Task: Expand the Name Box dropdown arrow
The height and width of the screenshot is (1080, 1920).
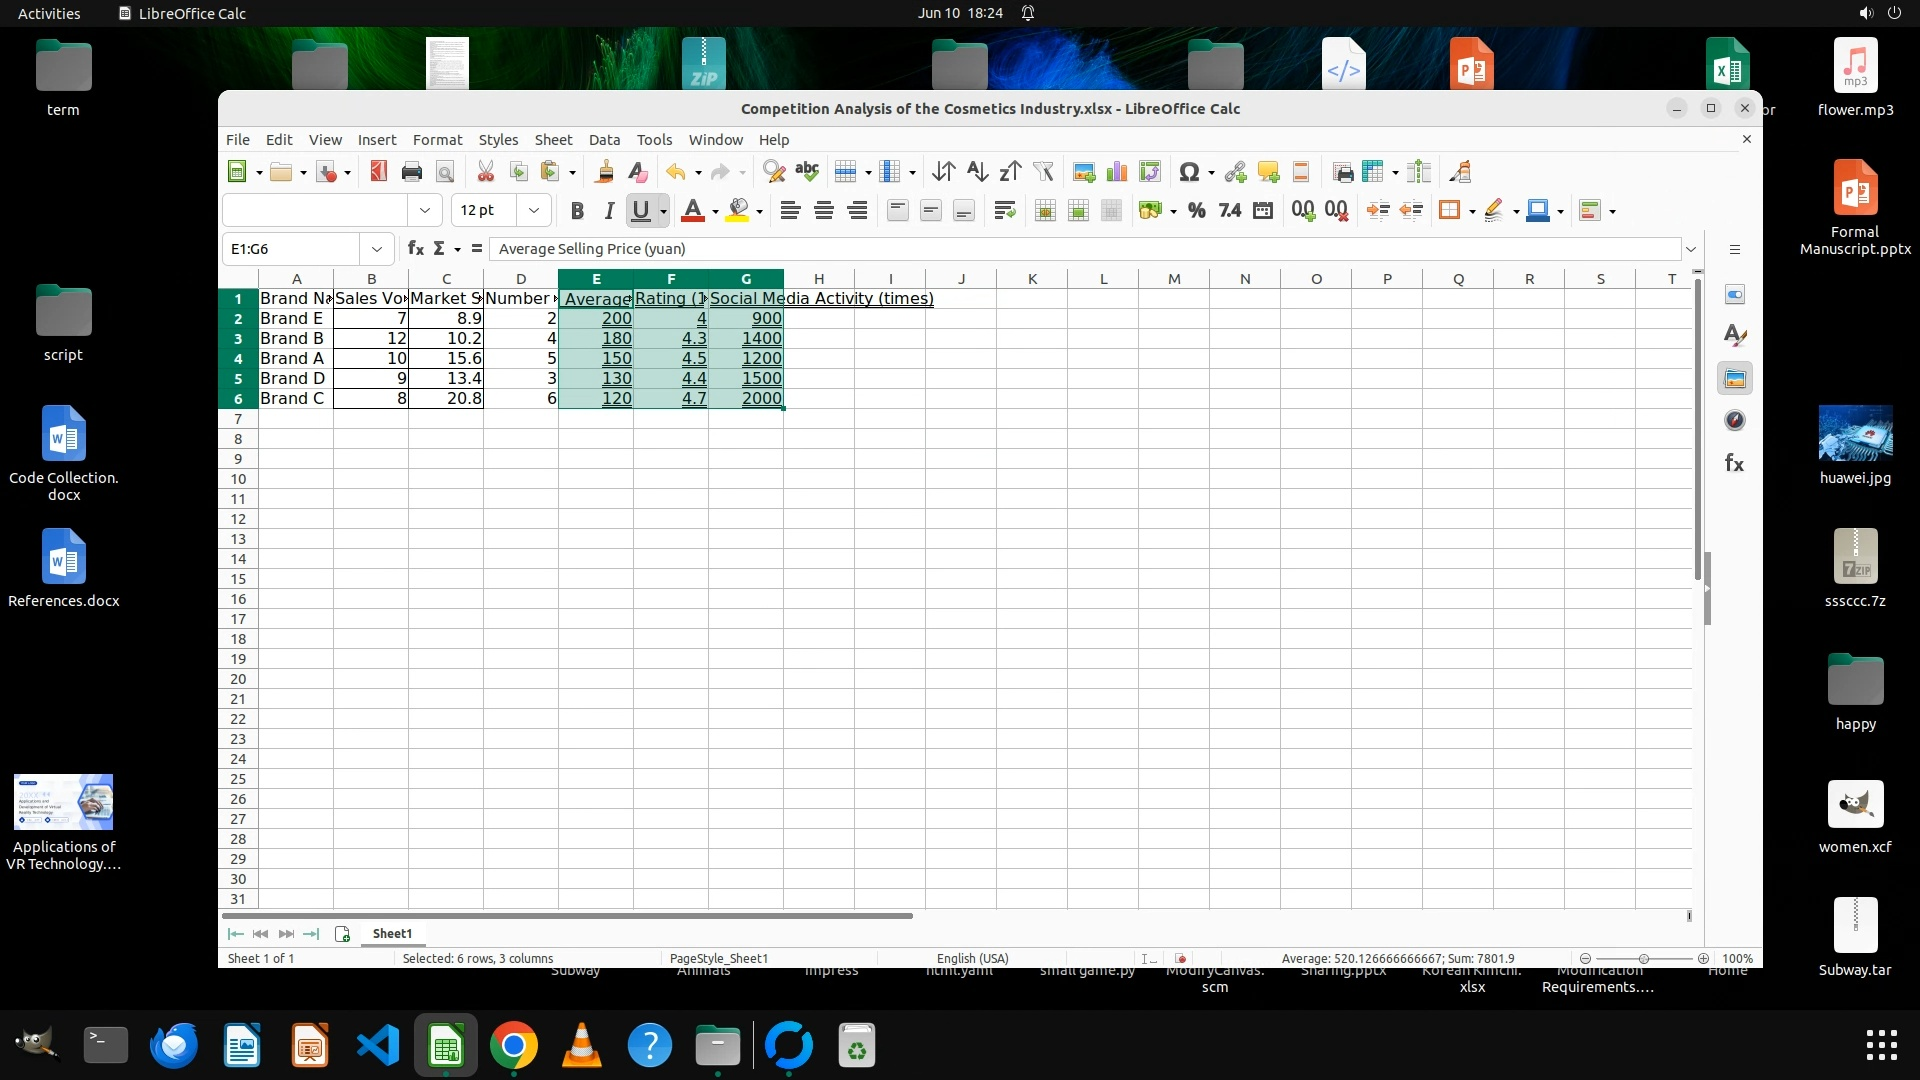Action: click(x=376, y=249)
